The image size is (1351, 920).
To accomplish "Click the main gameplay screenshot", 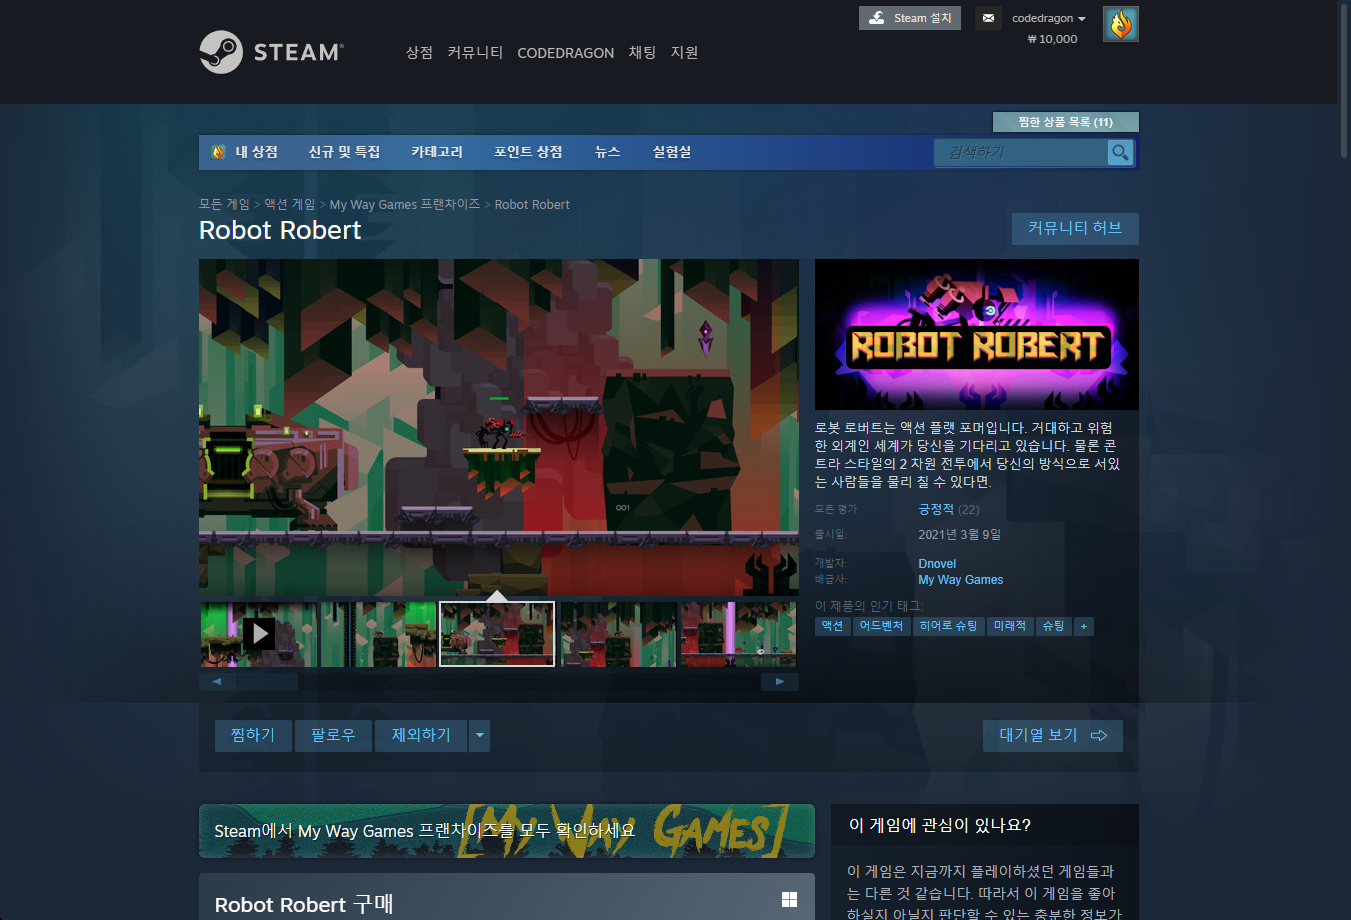I will click(x=499, y=427).
